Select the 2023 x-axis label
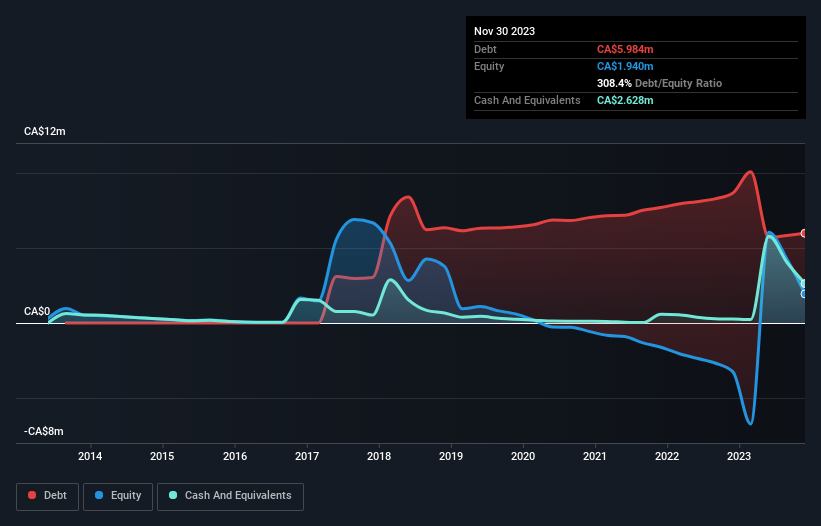Image resolution: width=821 pixels, height=526 pixels. coord(739,456)
